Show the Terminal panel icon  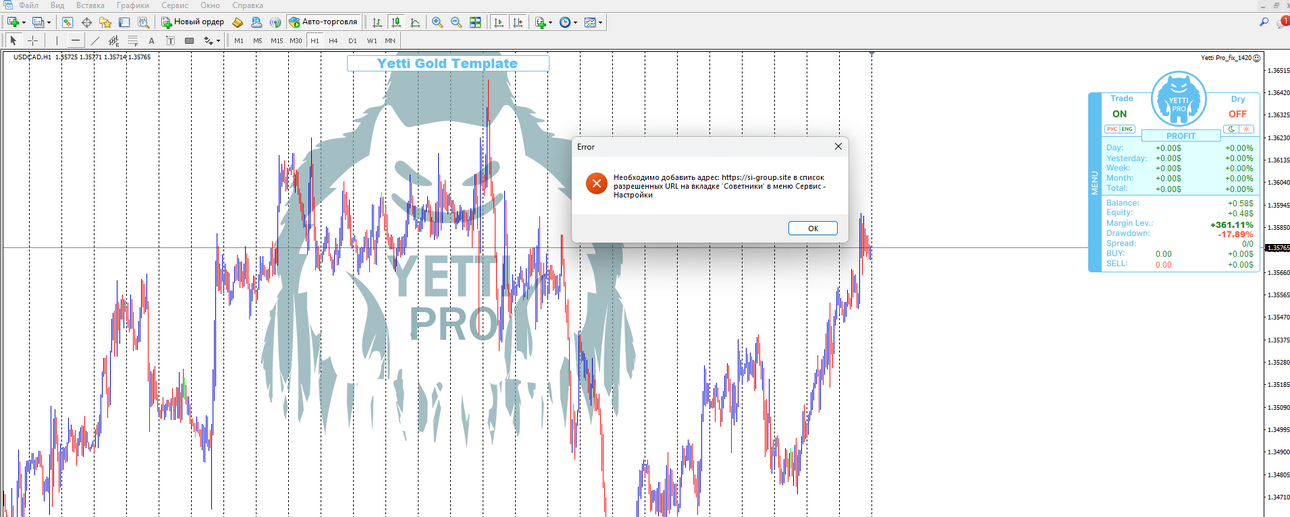coord(124,22)
